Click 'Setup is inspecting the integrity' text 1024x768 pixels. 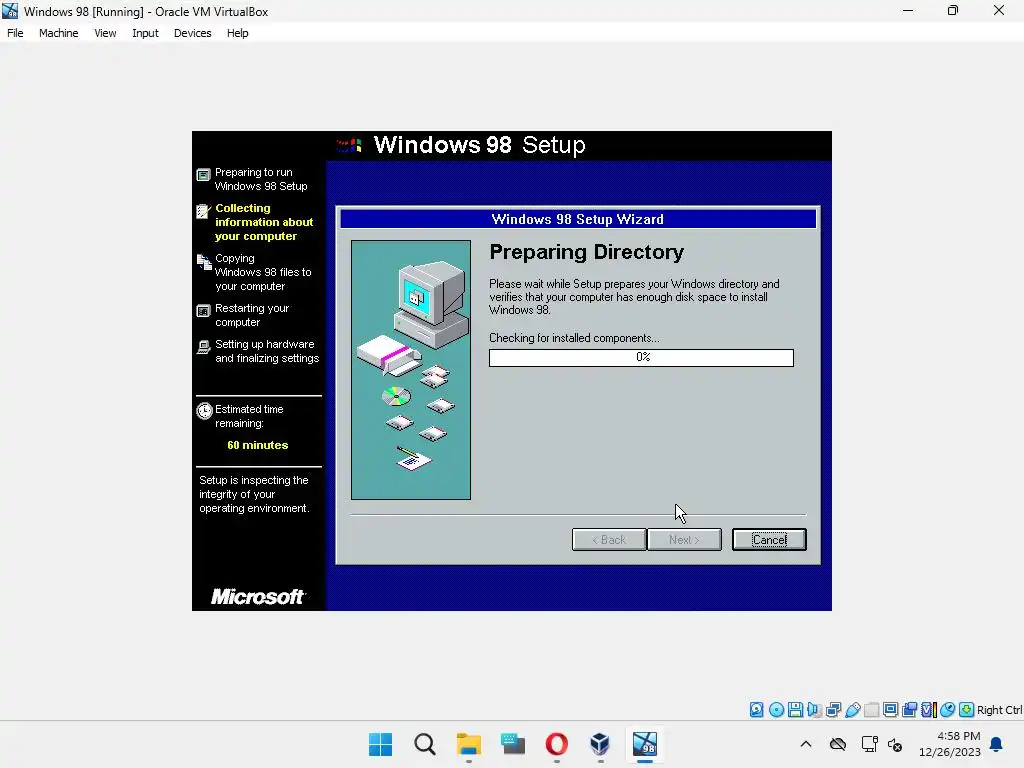[254, 494]
